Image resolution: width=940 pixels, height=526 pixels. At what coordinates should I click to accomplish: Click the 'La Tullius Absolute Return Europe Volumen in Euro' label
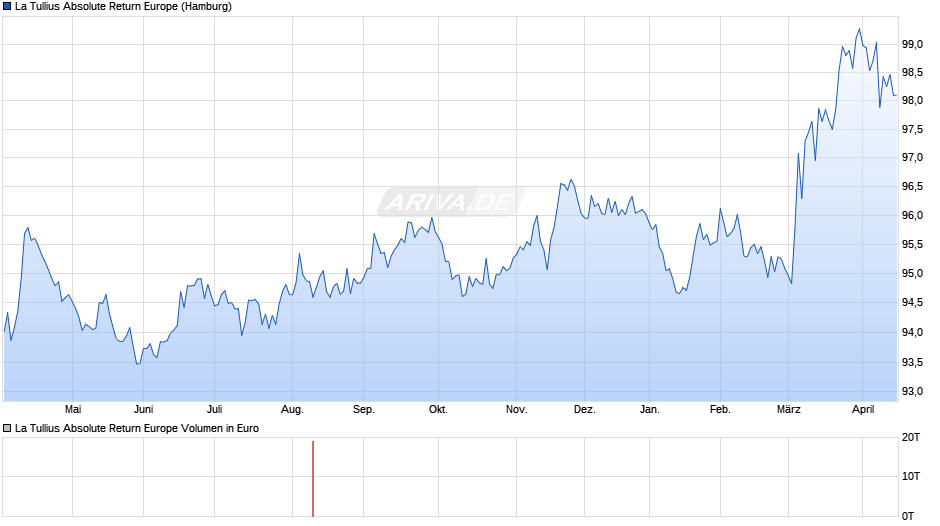point(137,428)
